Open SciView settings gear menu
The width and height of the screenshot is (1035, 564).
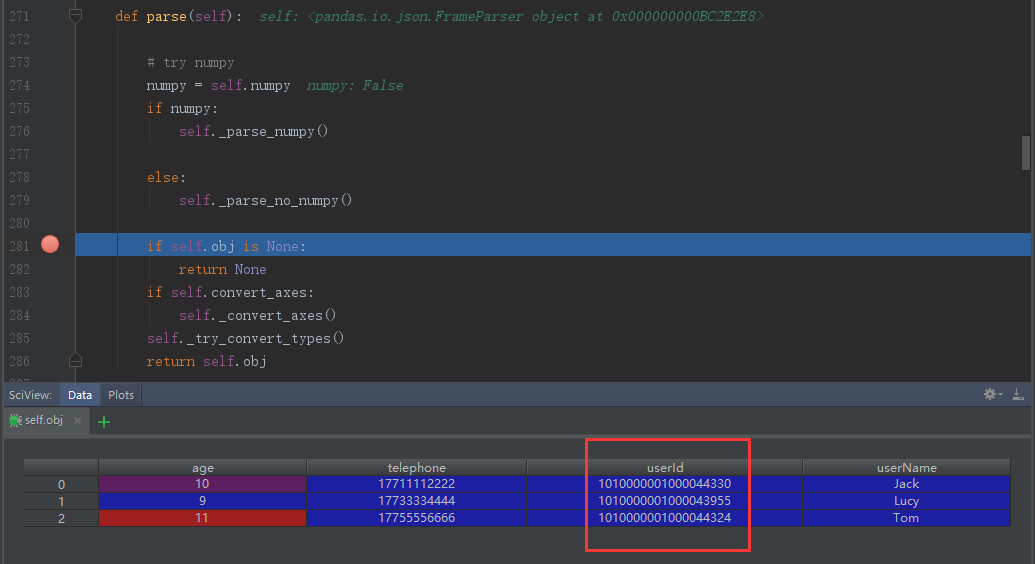[992, 395]
